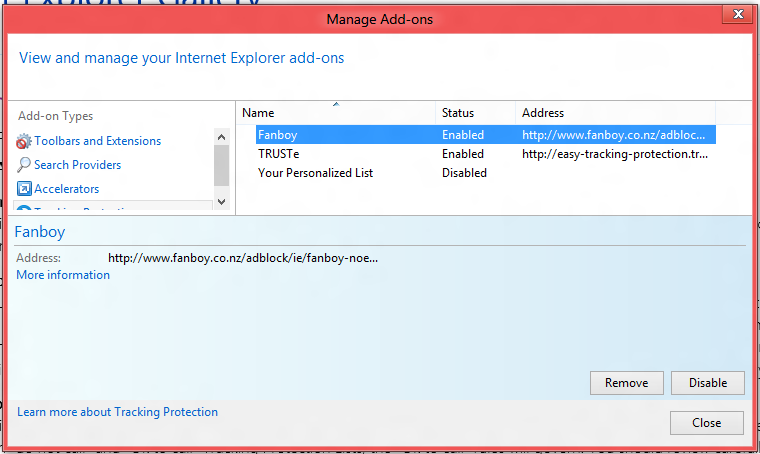
Task: Click the Fanboy heading in details pane
Action: coord(40,232)
